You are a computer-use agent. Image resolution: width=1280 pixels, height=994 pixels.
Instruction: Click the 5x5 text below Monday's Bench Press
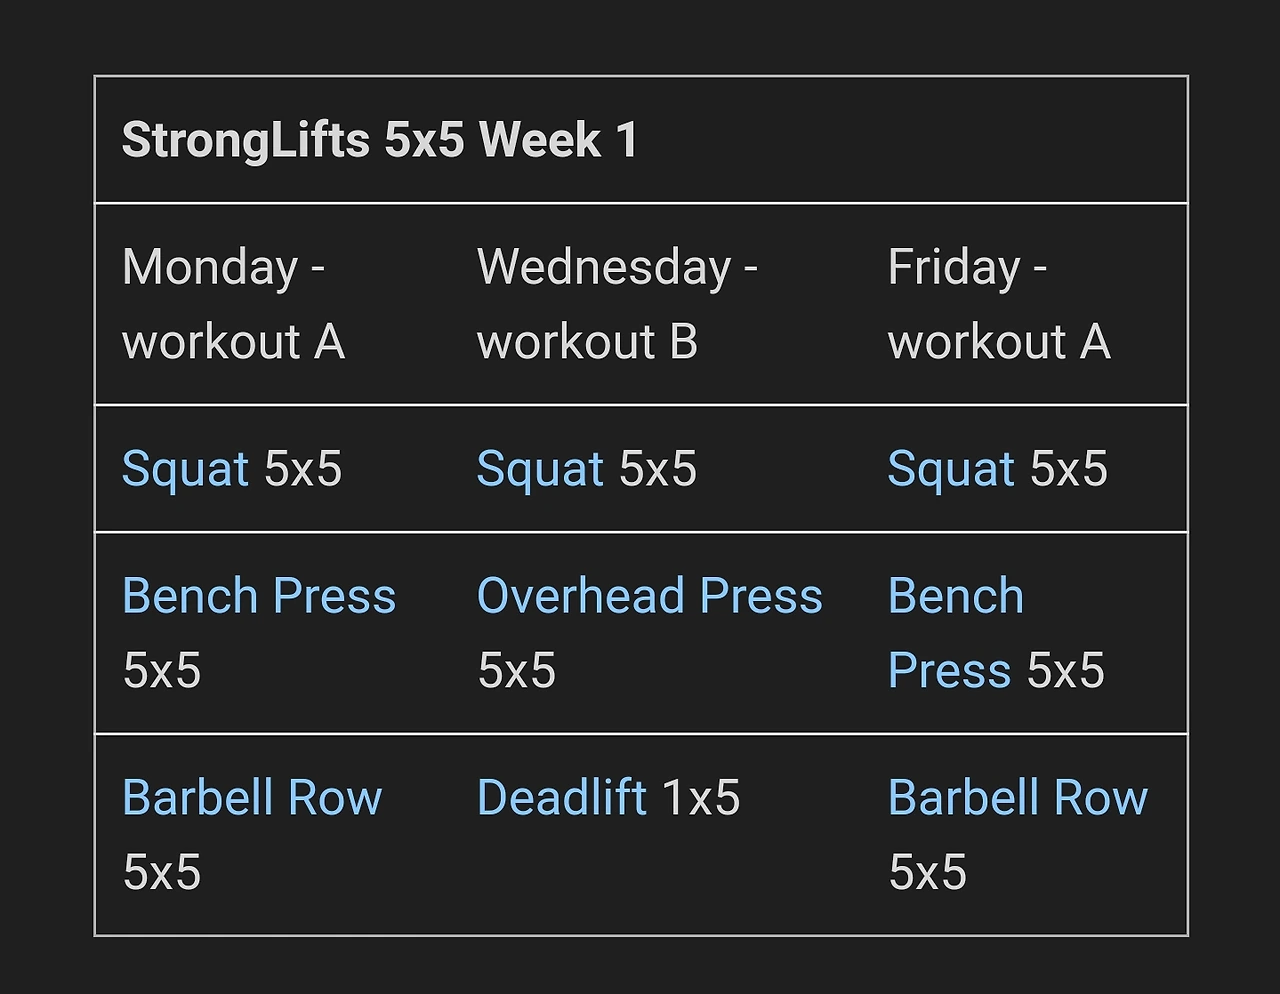coord(161,671)
